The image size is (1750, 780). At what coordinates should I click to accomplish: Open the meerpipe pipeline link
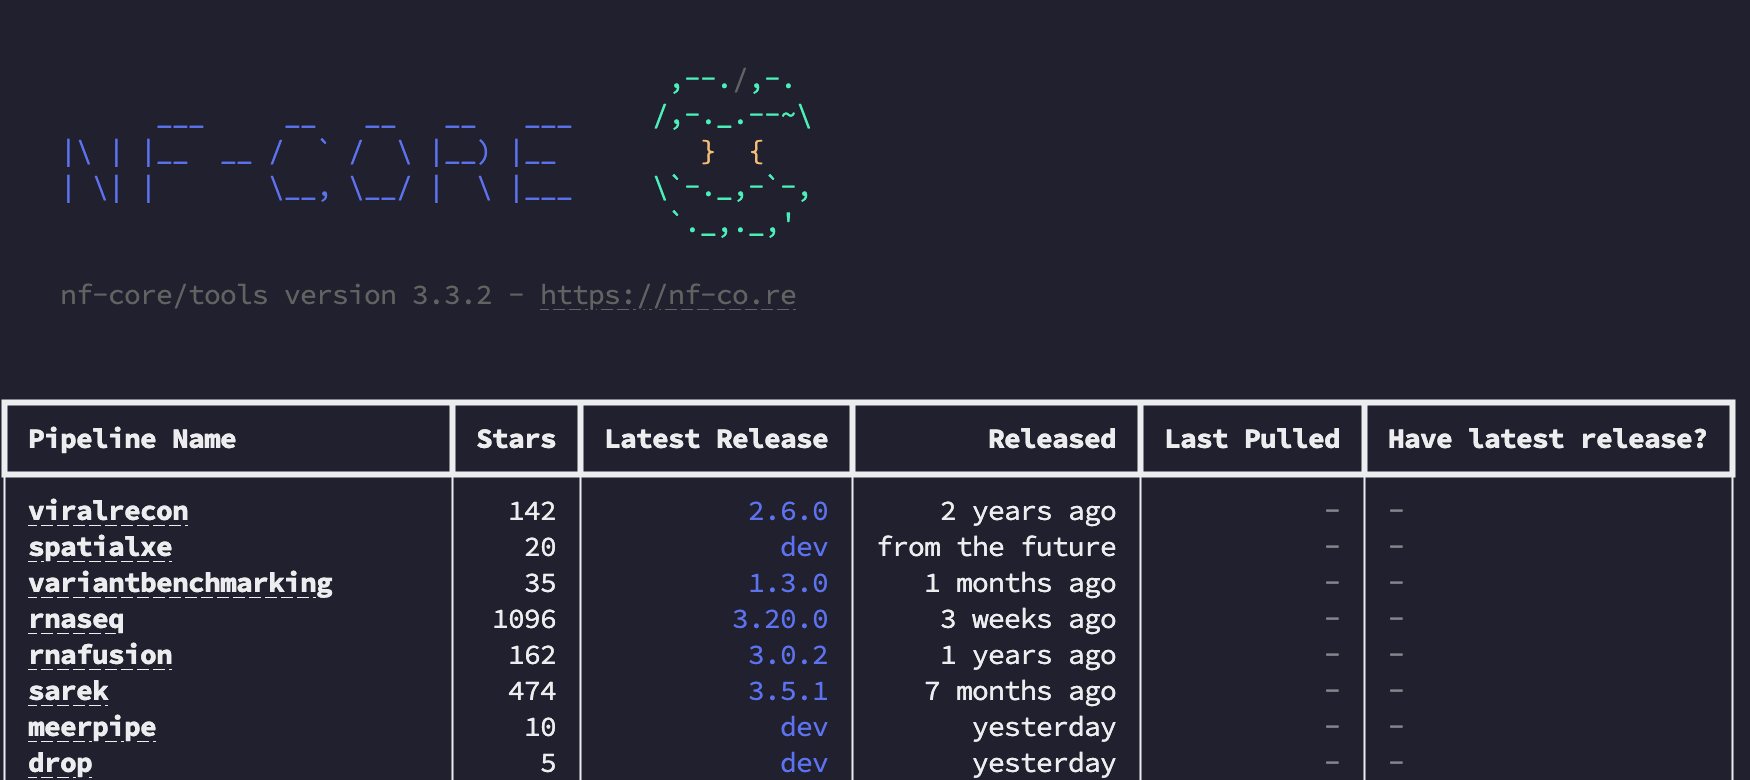click(92, 727)
